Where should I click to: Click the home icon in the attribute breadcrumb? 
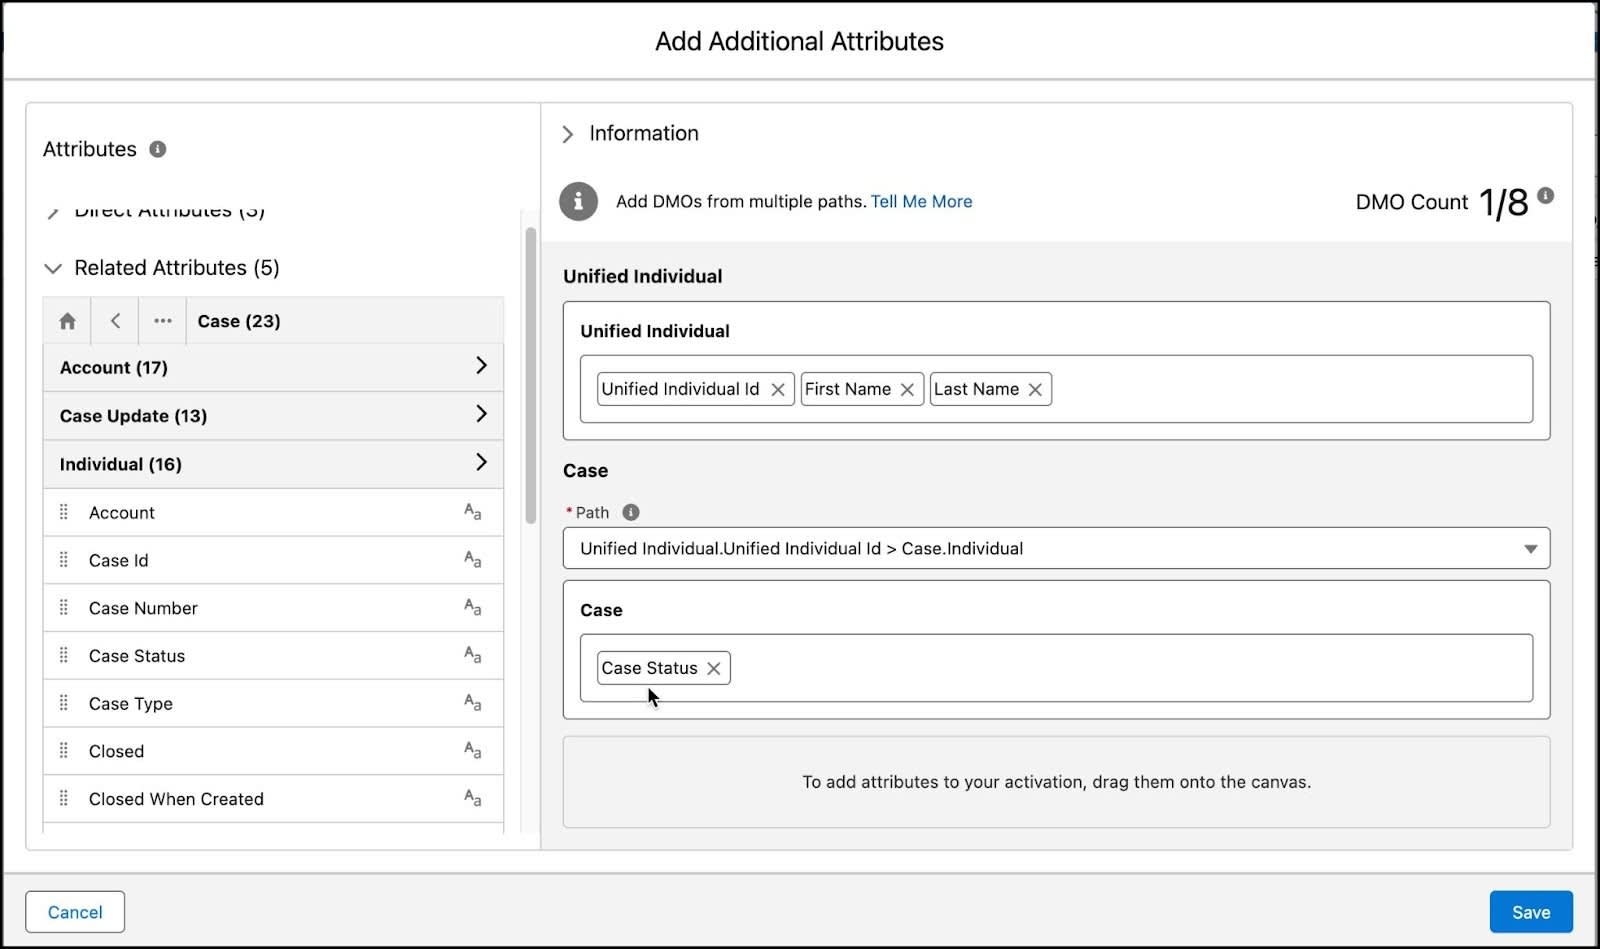tap(66, 321)
